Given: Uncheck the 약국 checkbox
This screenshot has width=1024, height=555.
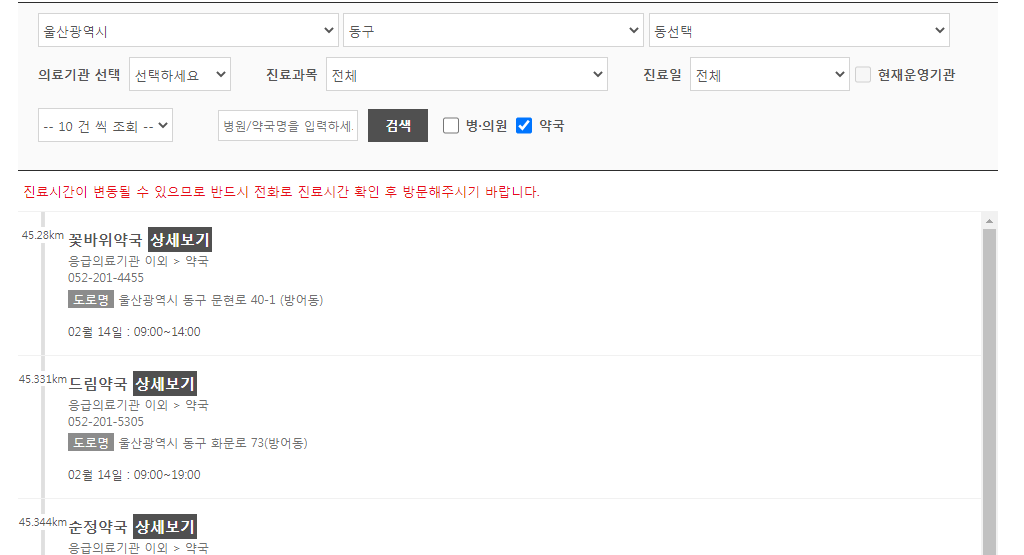Looking at the screenshot, I should (524, 125).
